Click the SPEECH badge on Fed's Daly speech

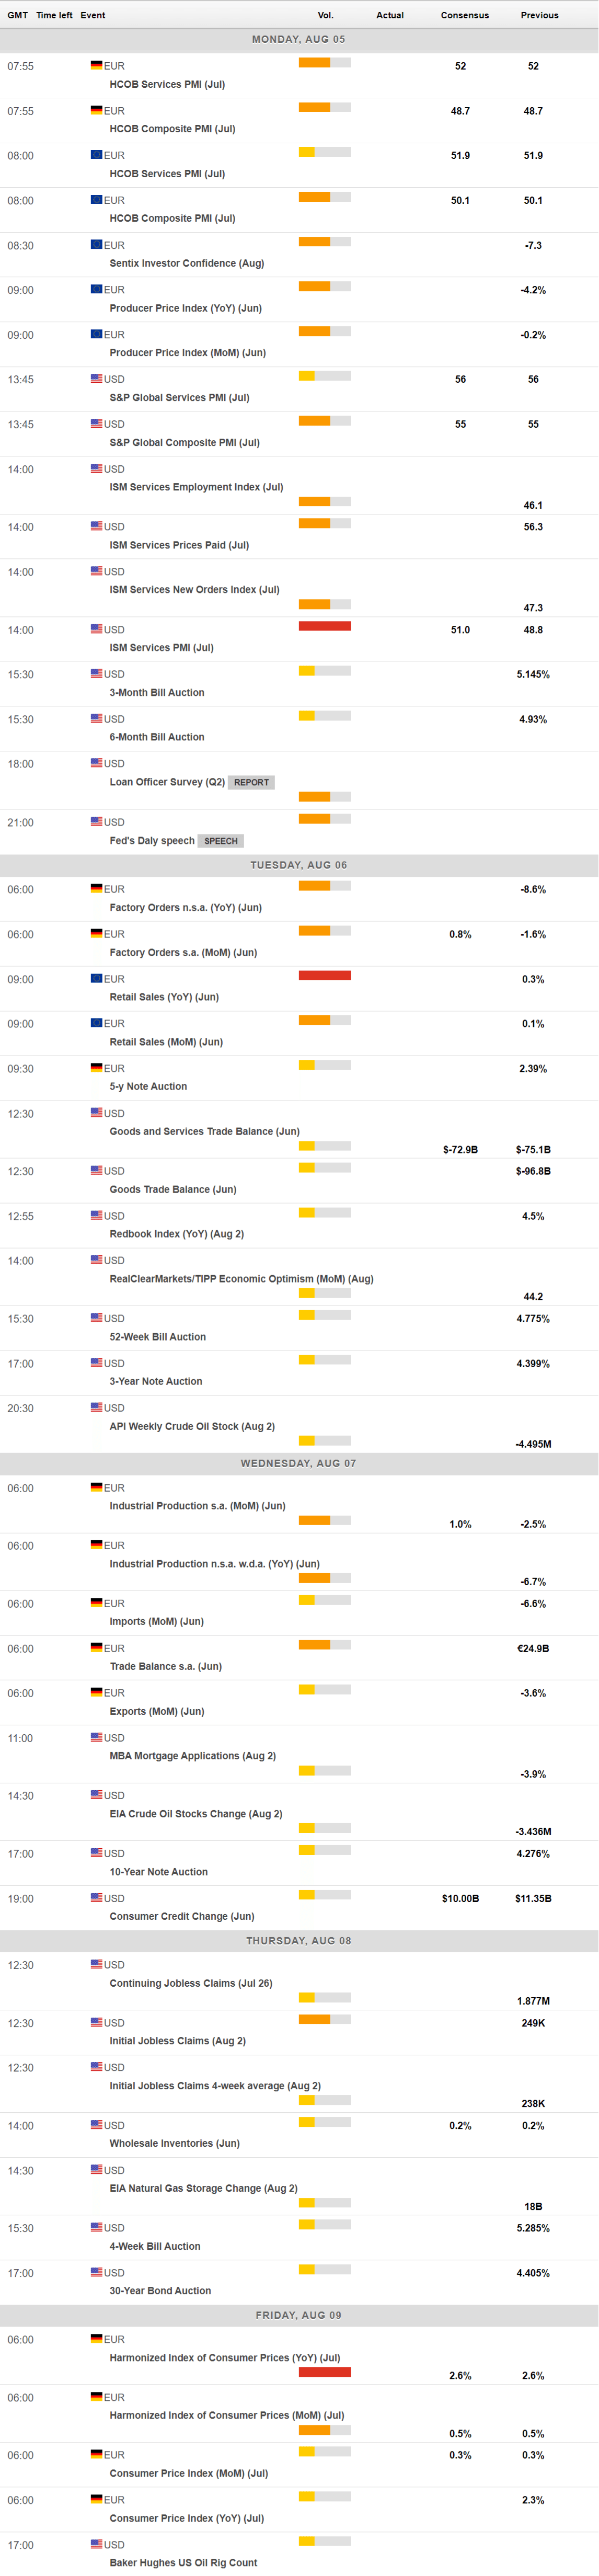tap(221, 841)
